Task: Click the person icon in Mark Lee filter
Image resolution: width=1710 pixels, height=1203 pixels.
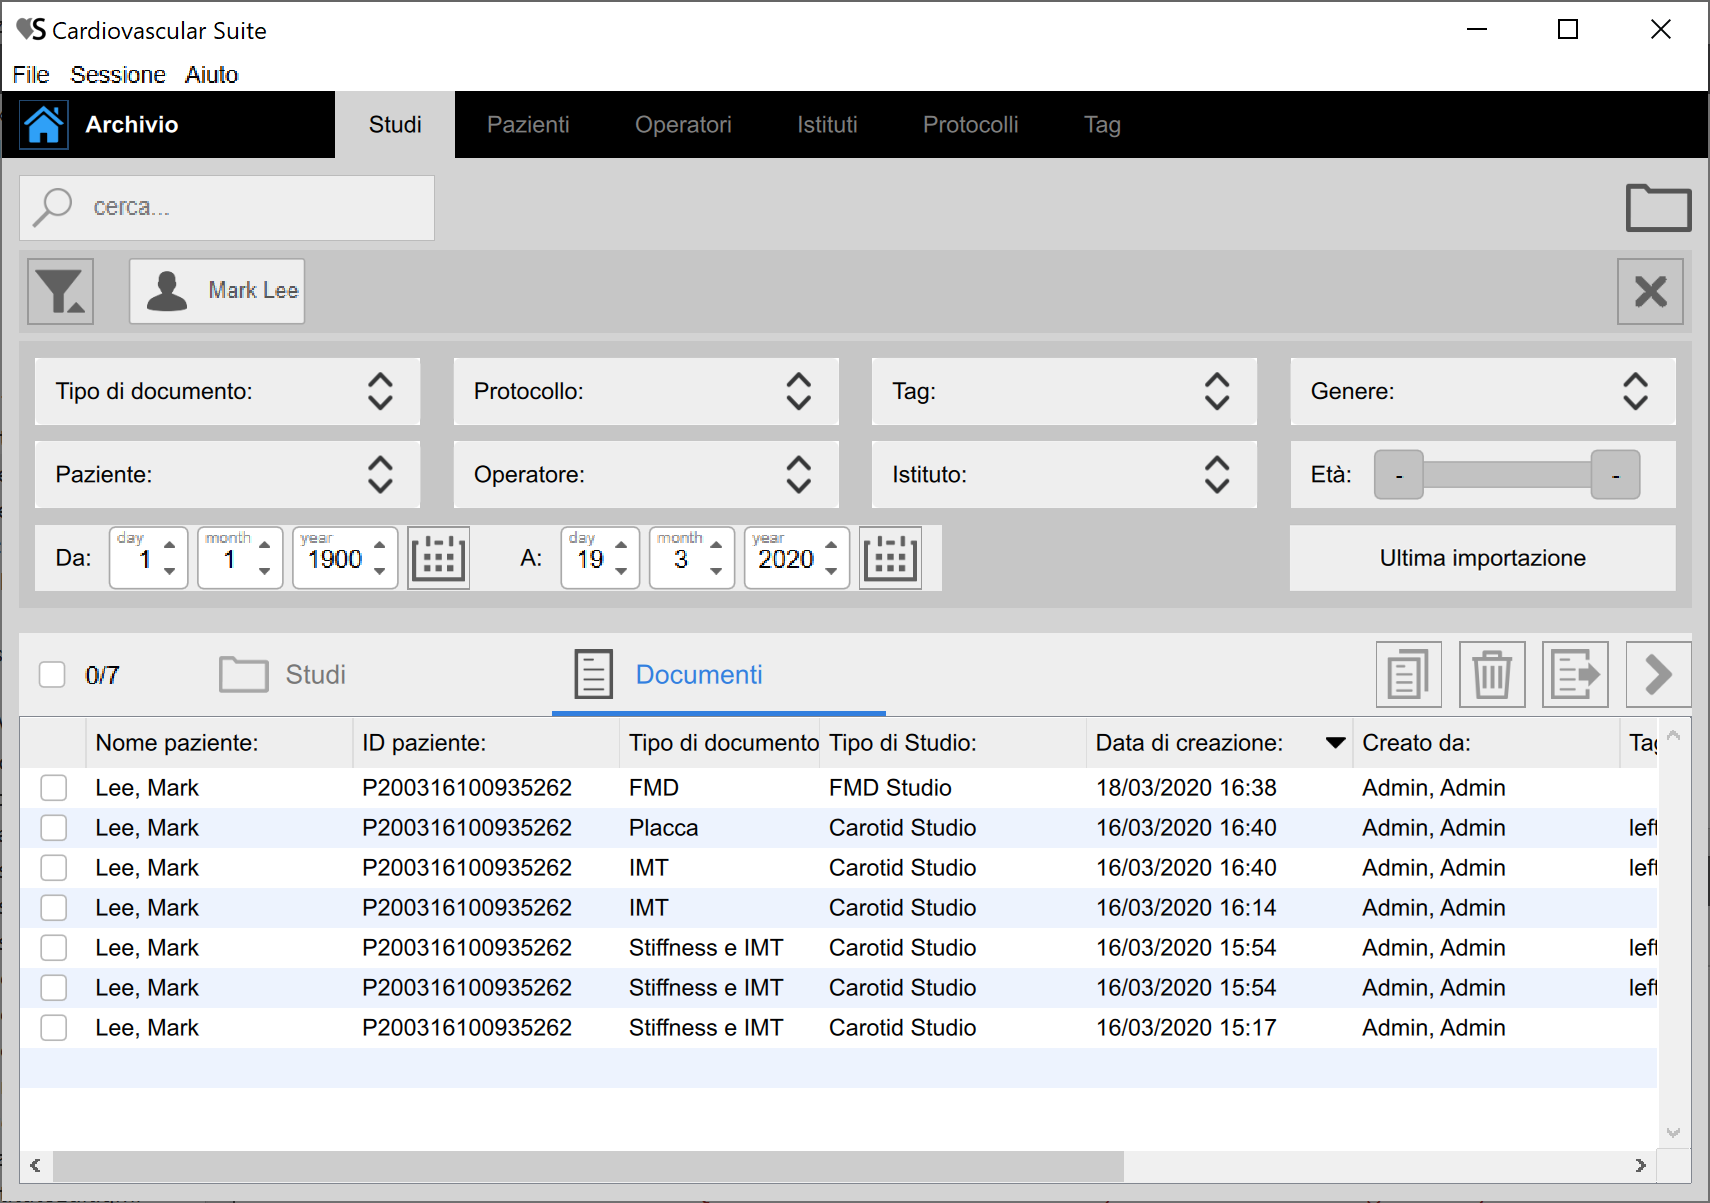Action: (167, 291)
